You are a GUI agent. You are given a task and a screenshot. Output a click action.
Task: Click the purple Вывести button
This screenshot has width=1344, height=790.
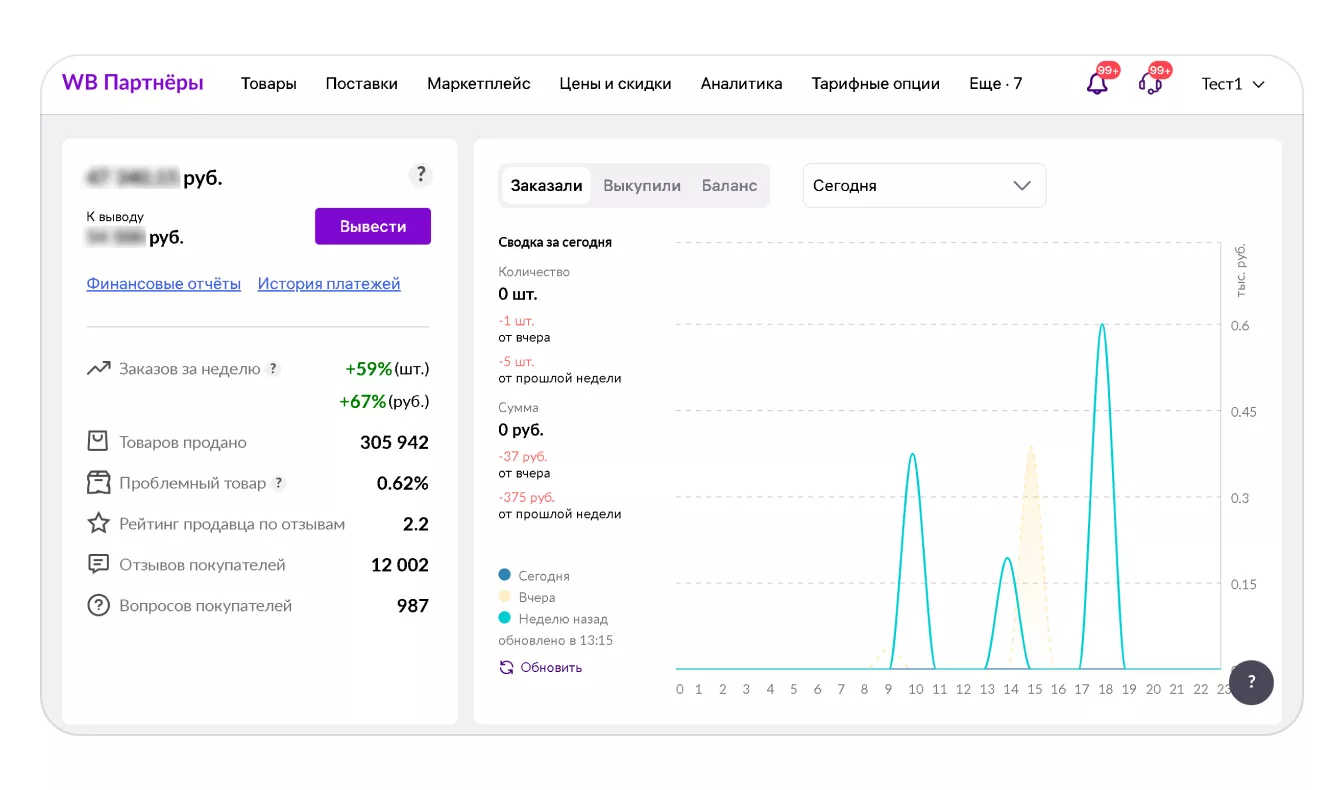pos(373,226)
